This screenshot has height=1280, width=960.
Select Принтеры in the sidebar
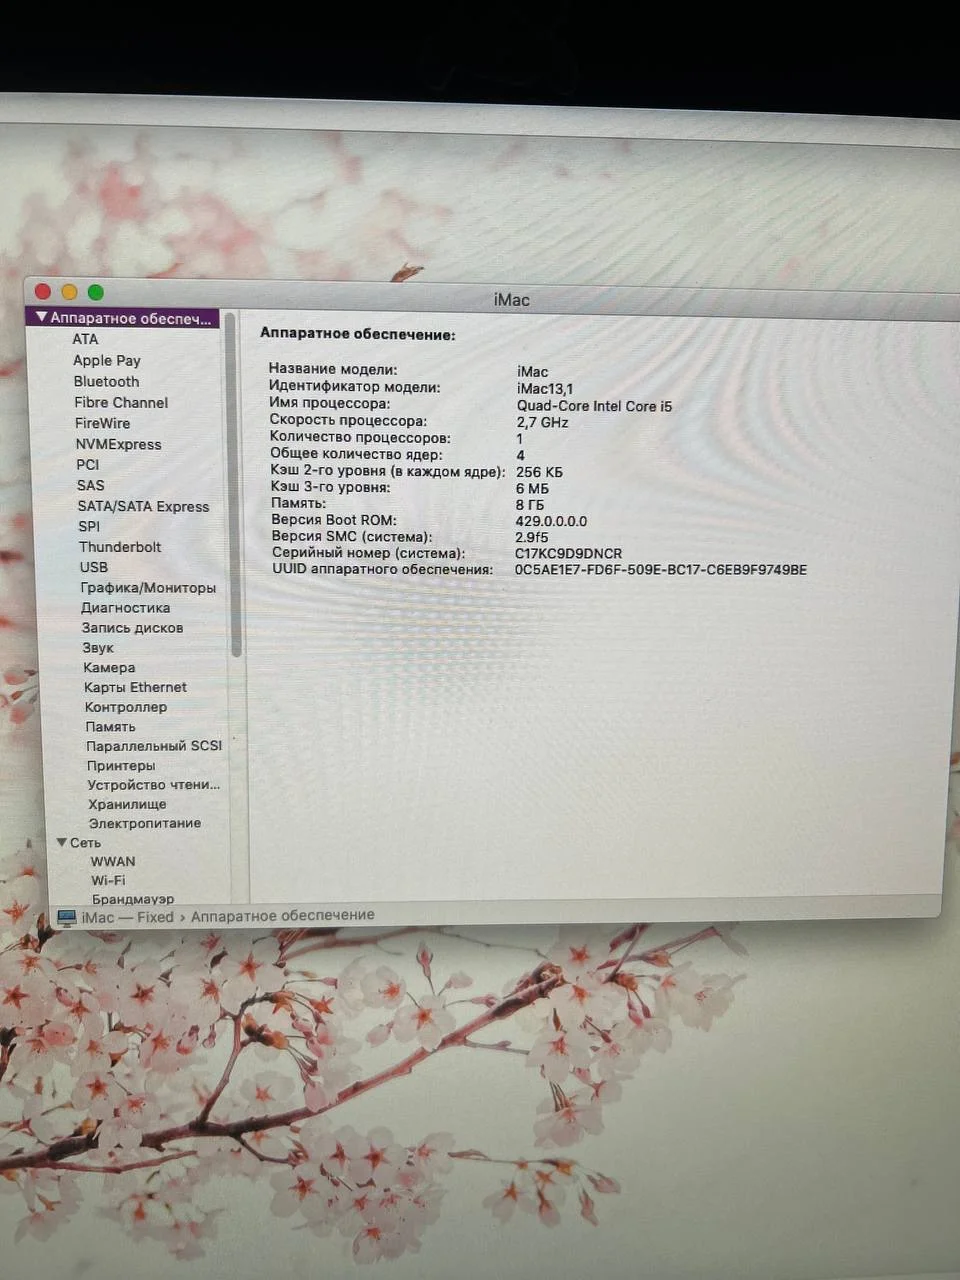click(x=121, y=766)
